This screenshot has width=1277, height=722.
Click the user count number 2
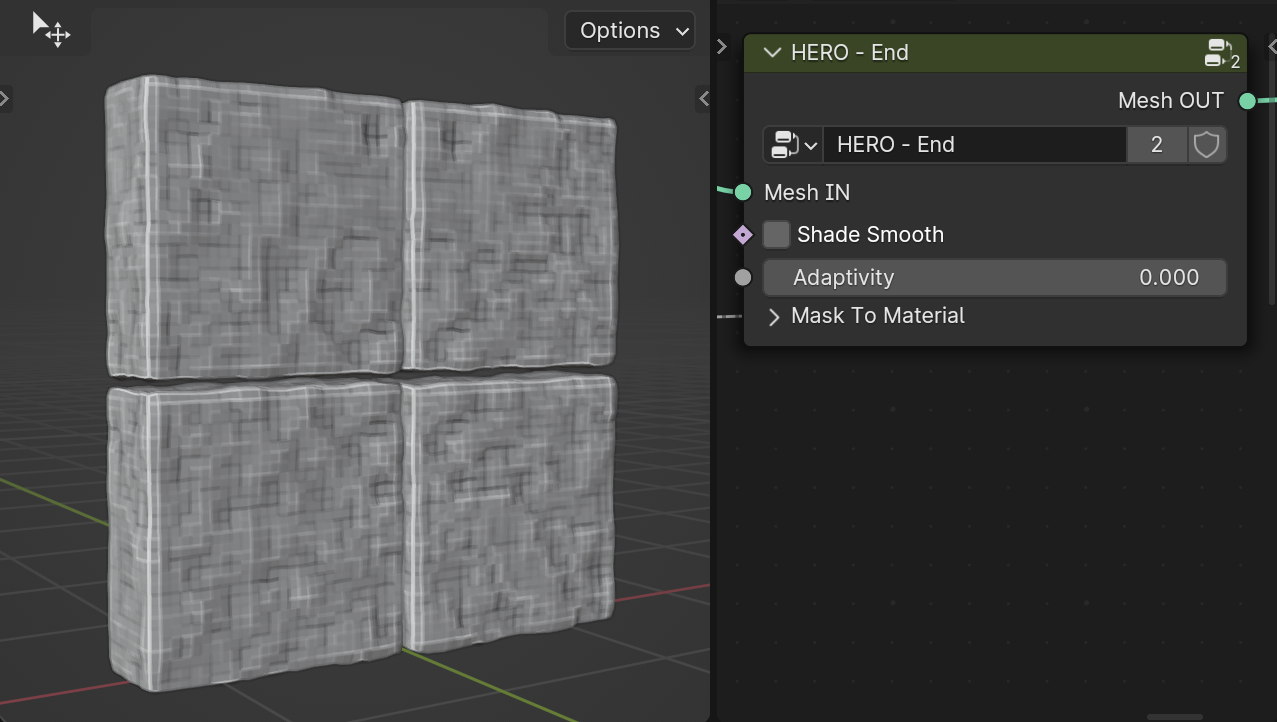click(x=1157, y=145)
